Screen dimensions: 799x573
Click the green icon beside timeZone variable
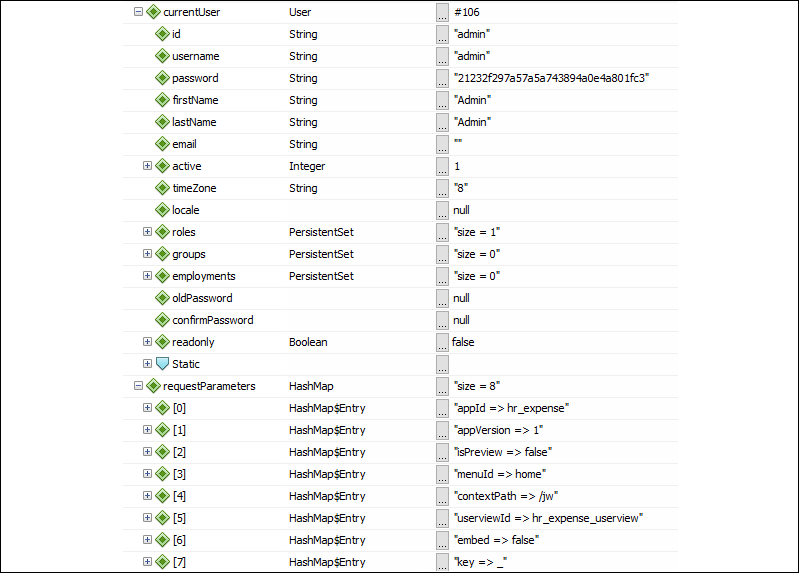(162, 188)
